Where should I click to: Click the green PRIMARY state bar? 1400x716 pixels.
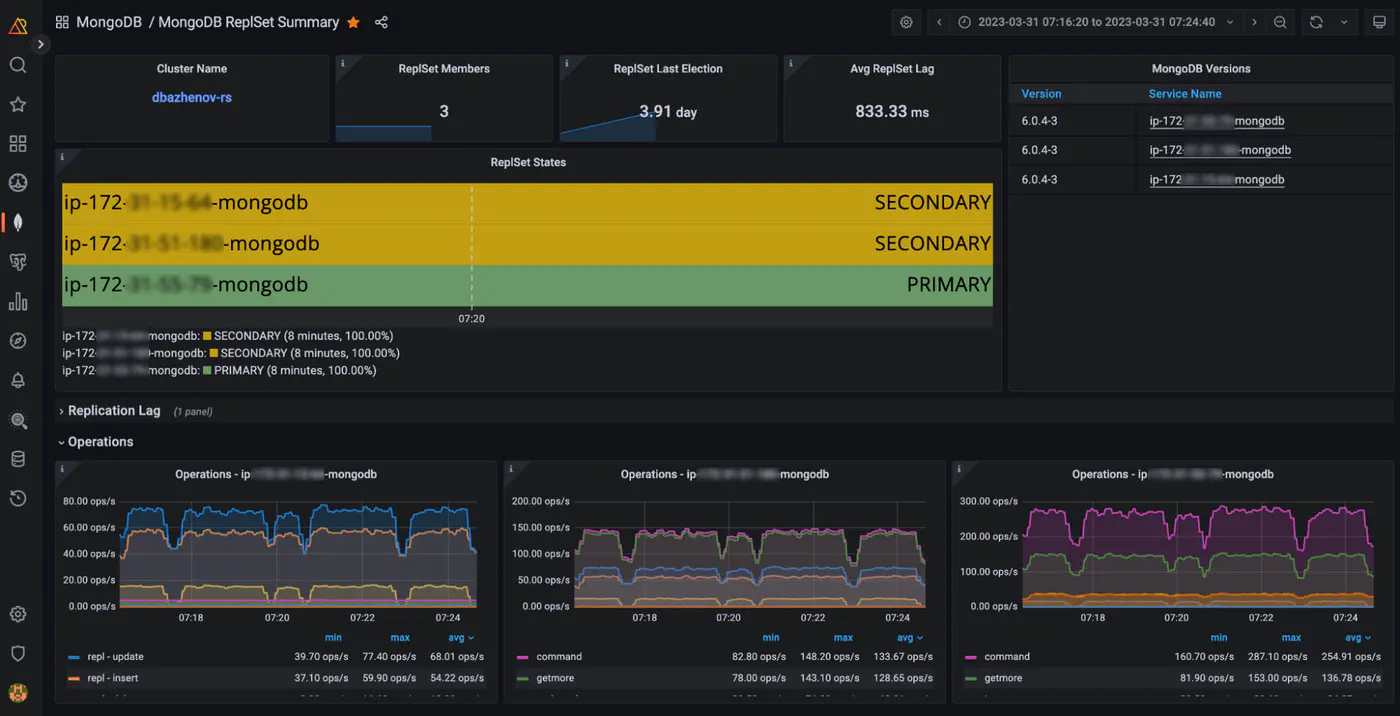point(527,285)
